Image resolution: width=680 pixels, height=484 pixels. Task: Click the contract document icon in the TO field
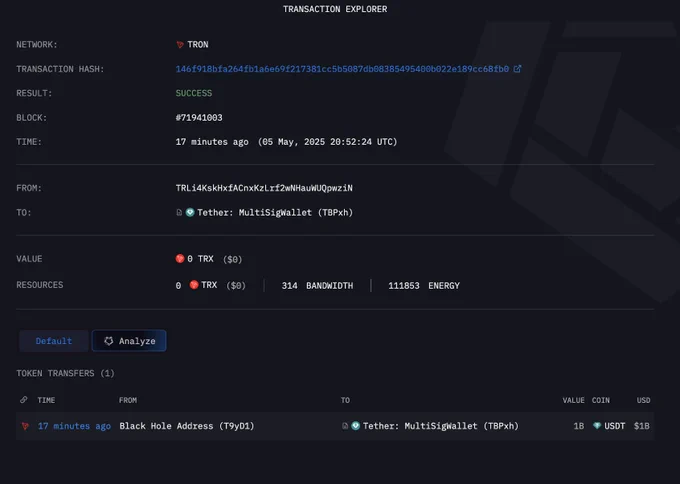(x=179, y=213)
